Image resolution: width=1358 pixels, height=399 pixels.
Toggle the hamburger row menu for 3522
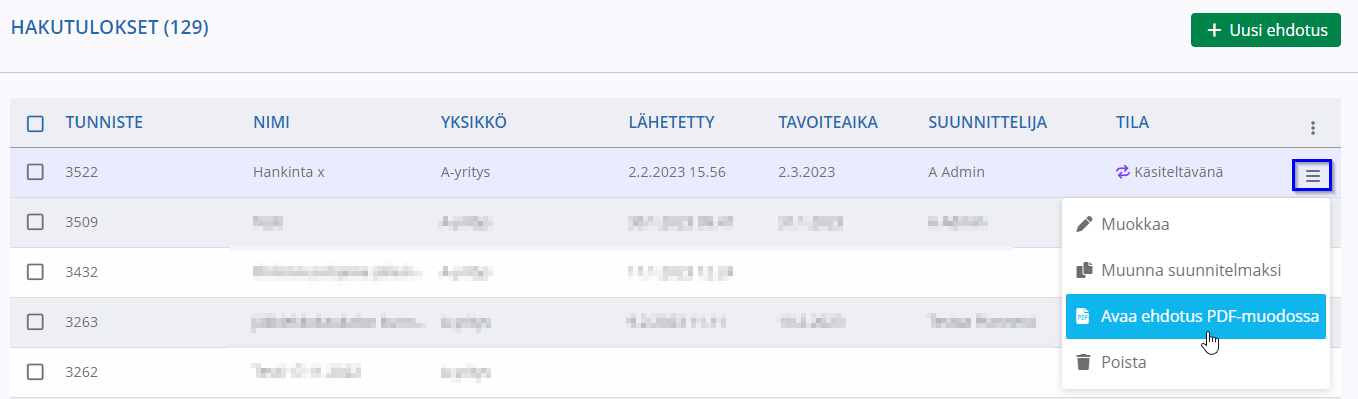pos(1313,176)
